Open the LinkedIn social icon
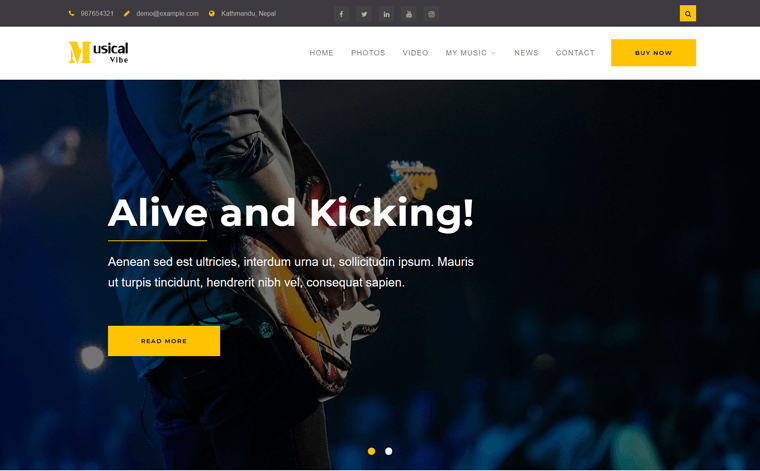This screenshot has height=471, width=760. 386,14
